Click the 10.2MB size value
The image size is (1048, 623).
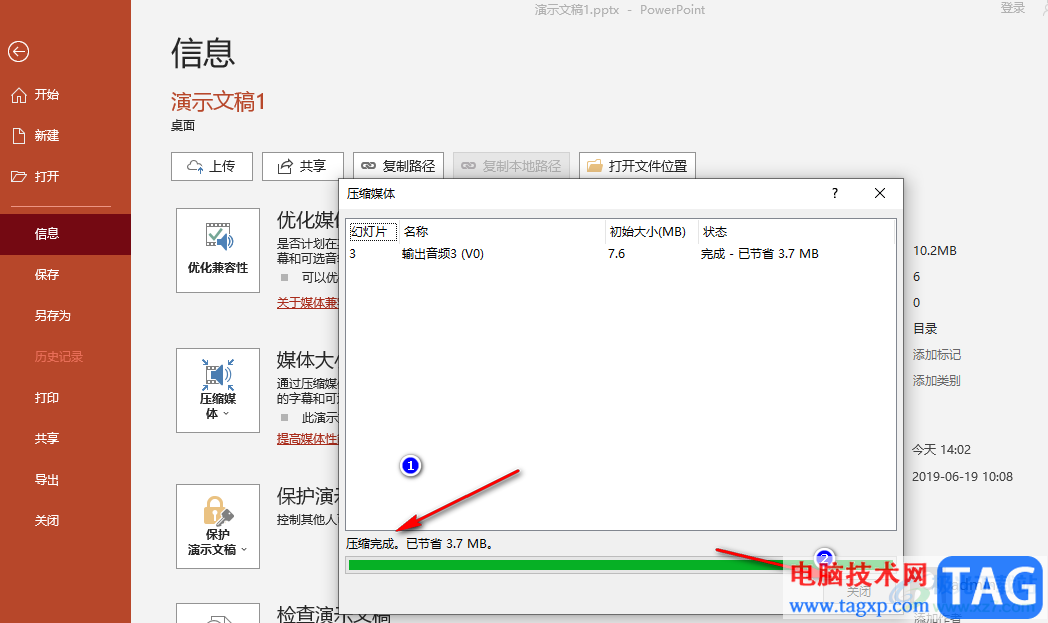[x=934, y=251]
